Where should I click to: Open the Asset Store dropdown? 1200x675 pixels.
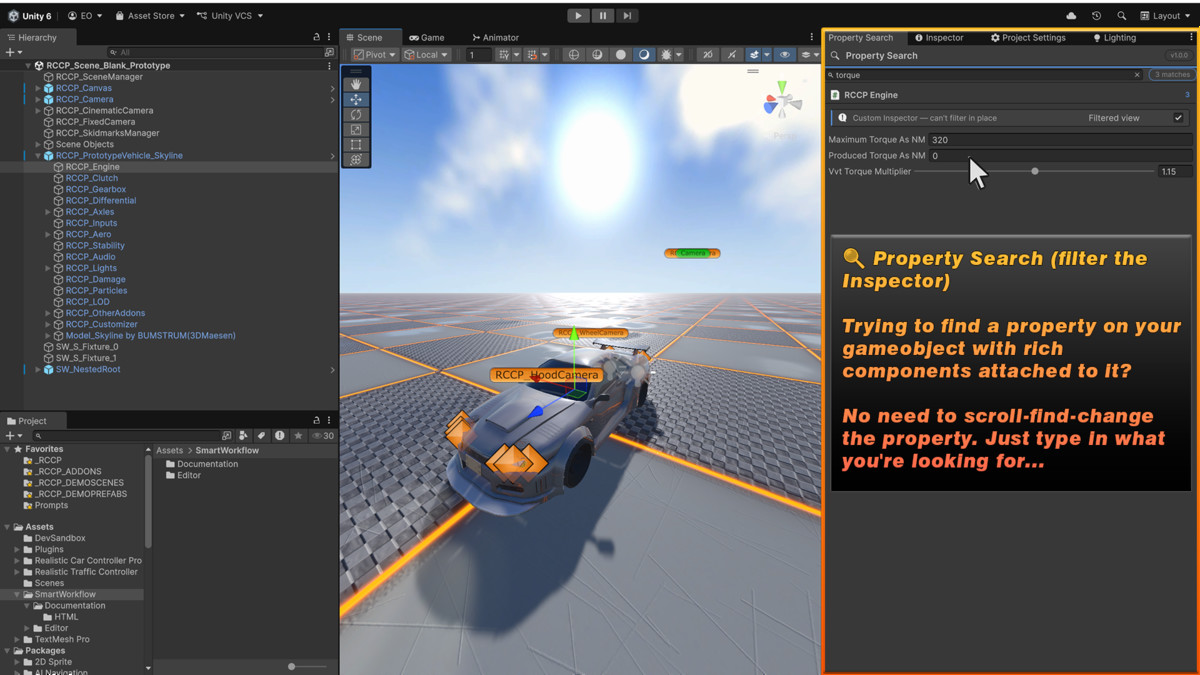click(x=150, y=16)
